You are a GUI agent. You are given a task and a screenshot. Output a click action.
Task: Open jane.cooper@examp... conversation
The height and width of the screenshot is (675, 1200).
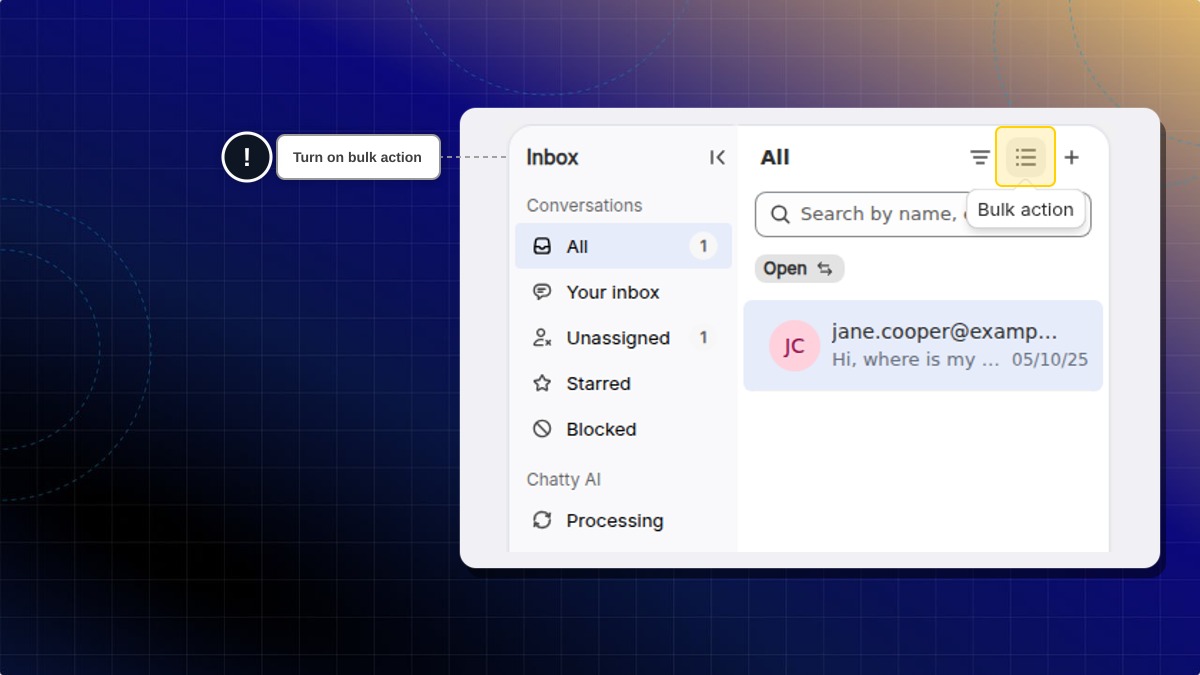pos(923,346)
